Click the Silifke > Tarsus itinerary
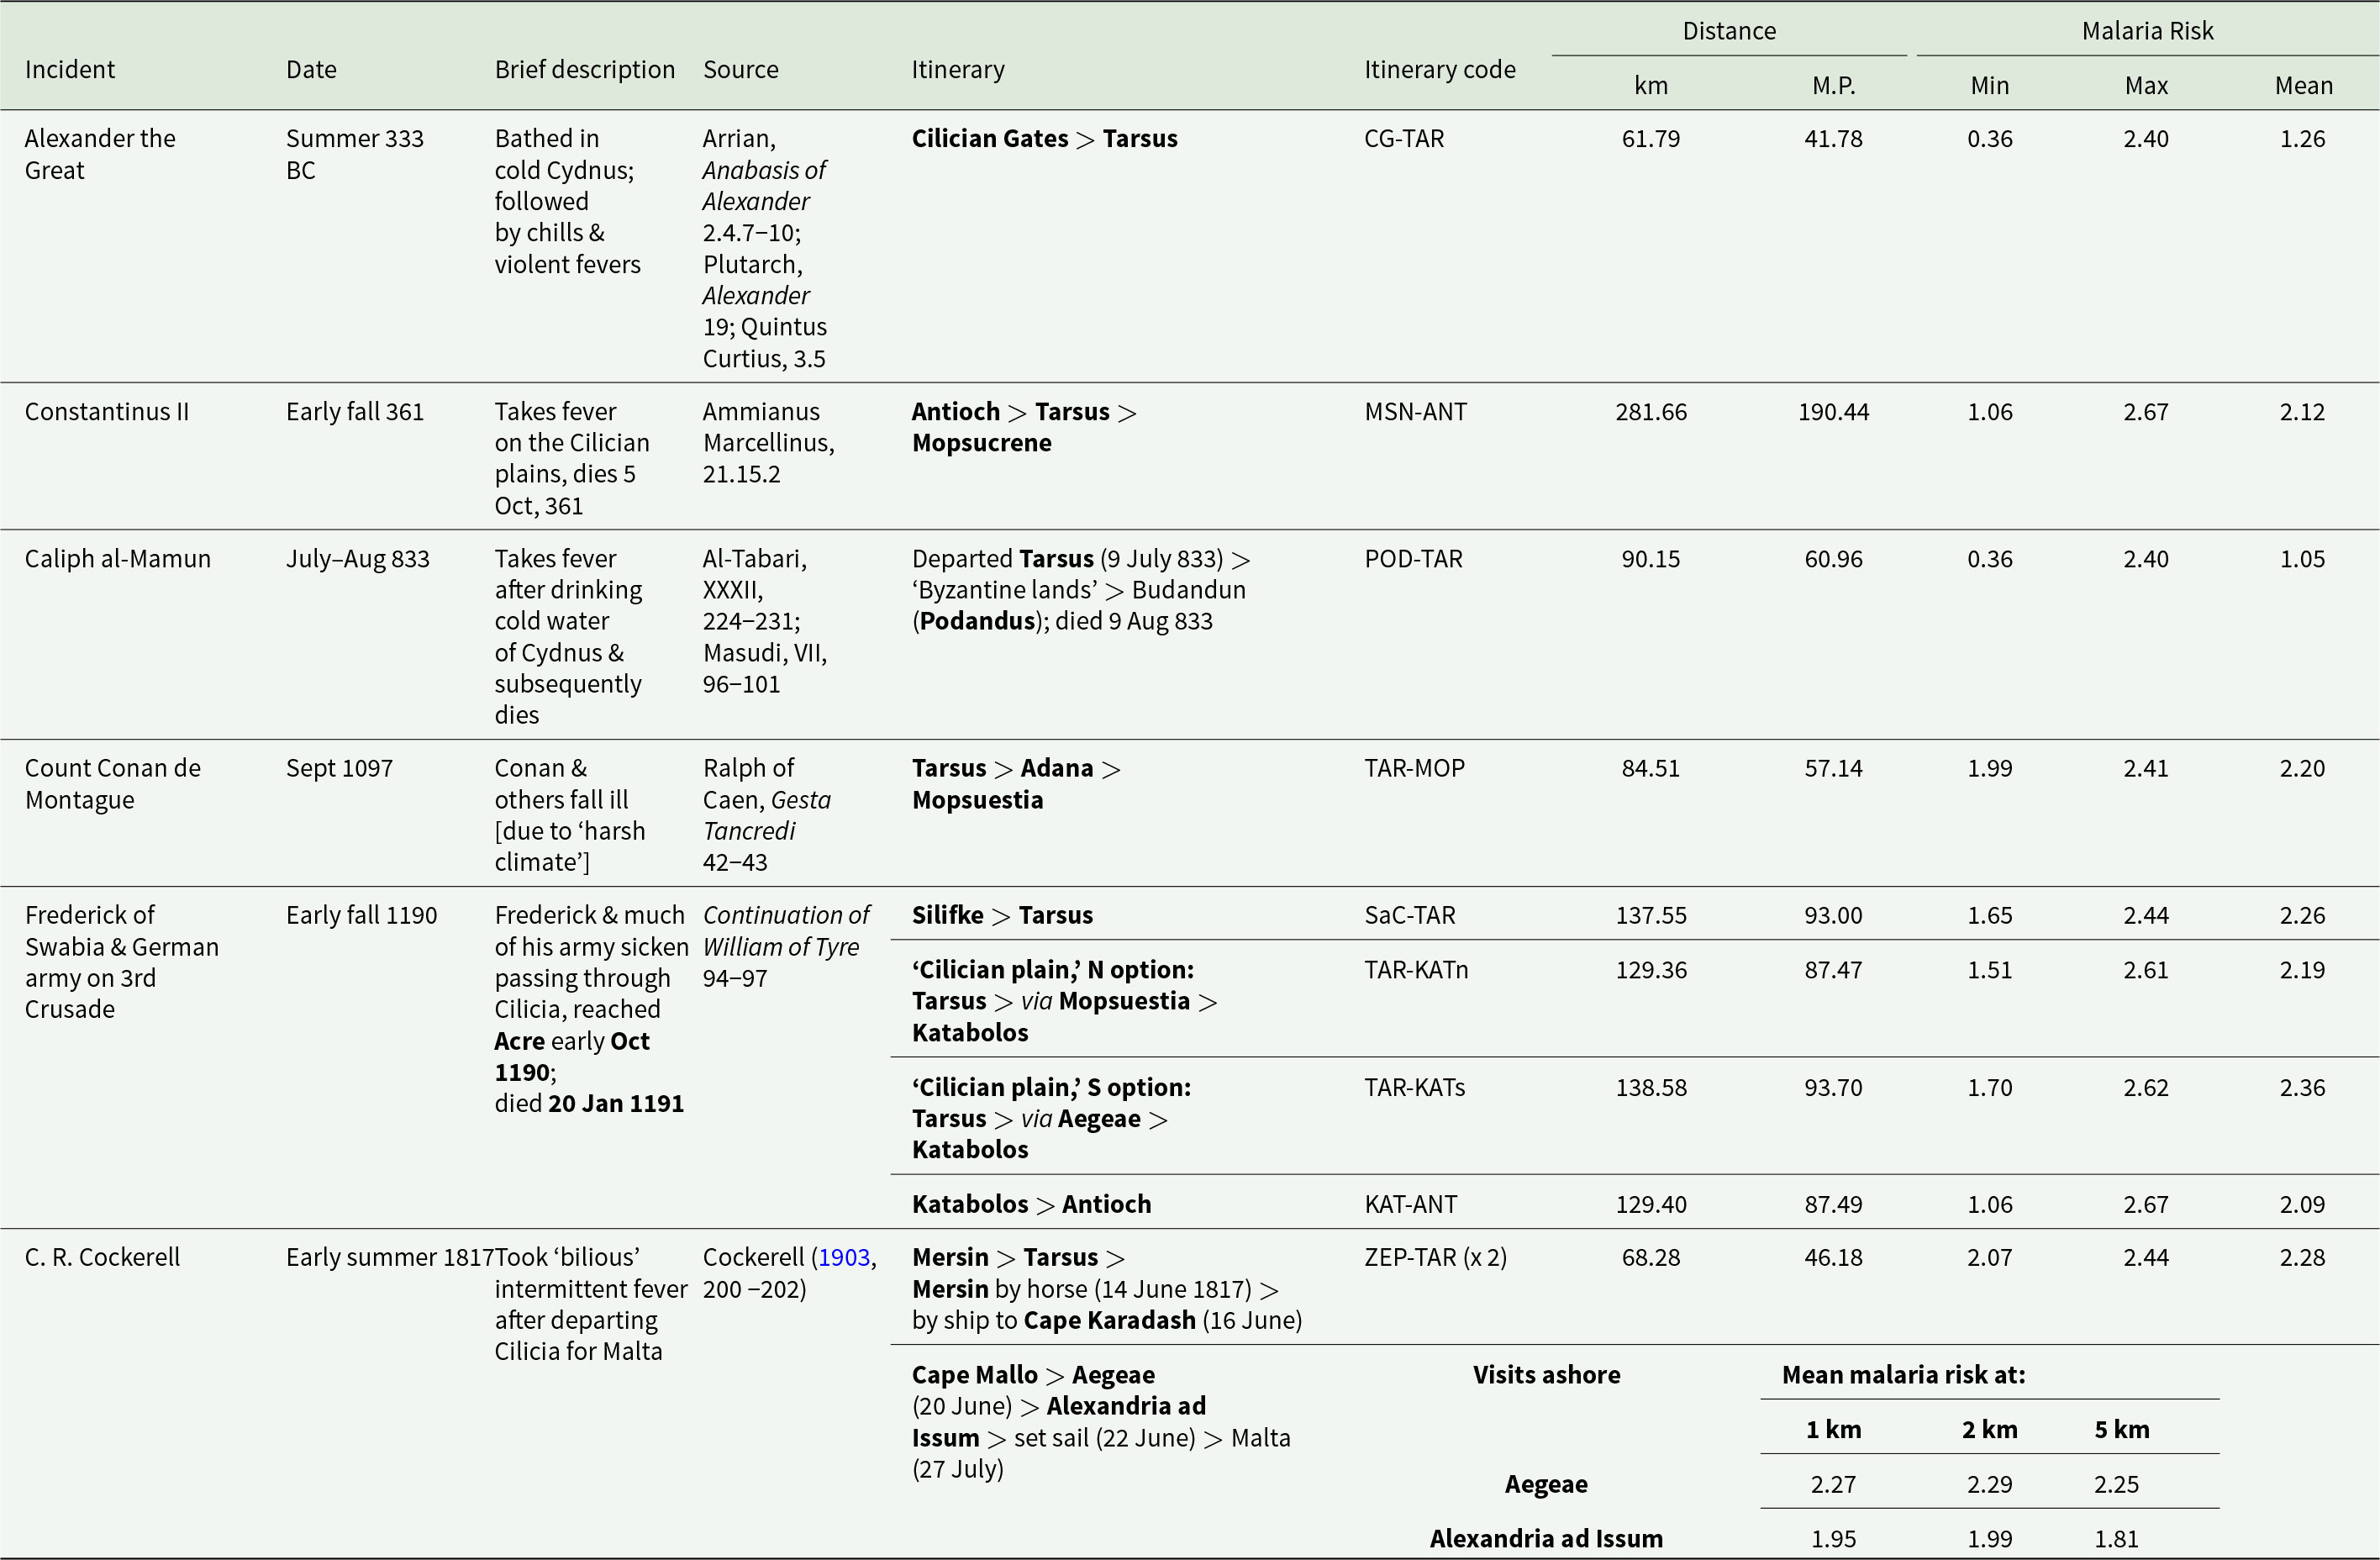 click(1002, 915)
